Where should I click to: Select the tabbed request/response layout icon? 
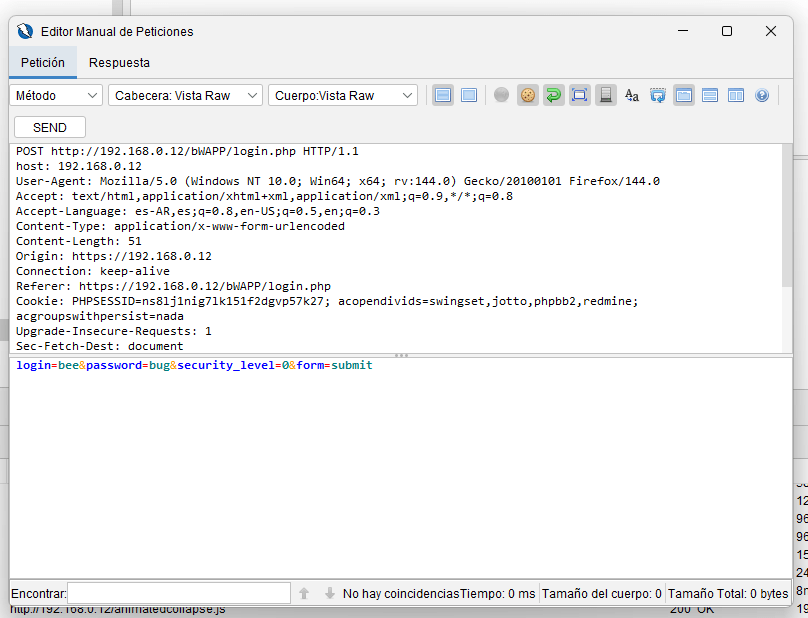pos(684,96)
